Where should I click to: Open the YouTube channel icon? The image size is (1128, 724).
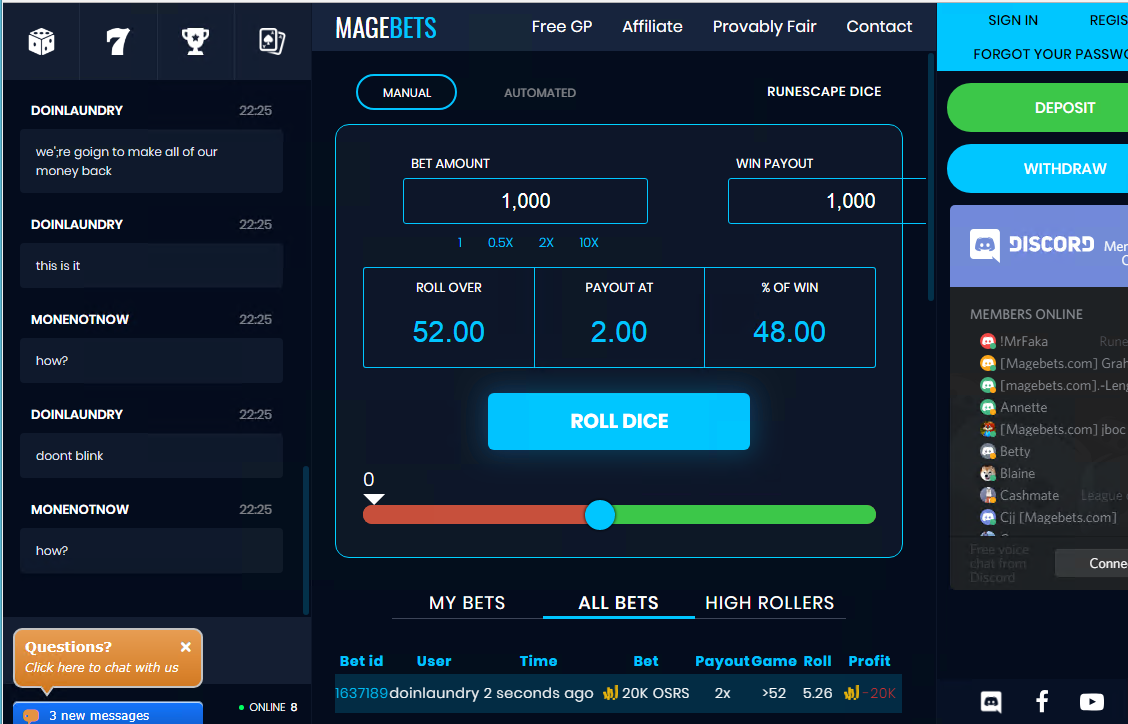[x=1091, y=701]
